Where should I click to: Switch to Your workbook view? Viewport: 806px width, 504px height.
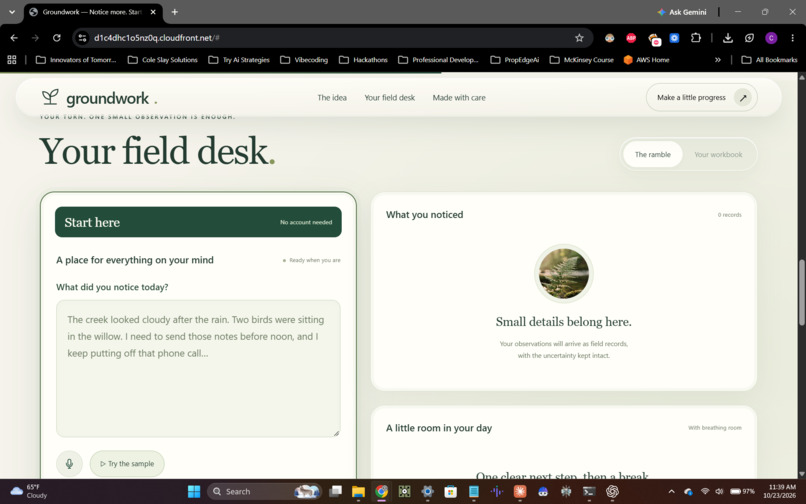click(x=718, y=154)
